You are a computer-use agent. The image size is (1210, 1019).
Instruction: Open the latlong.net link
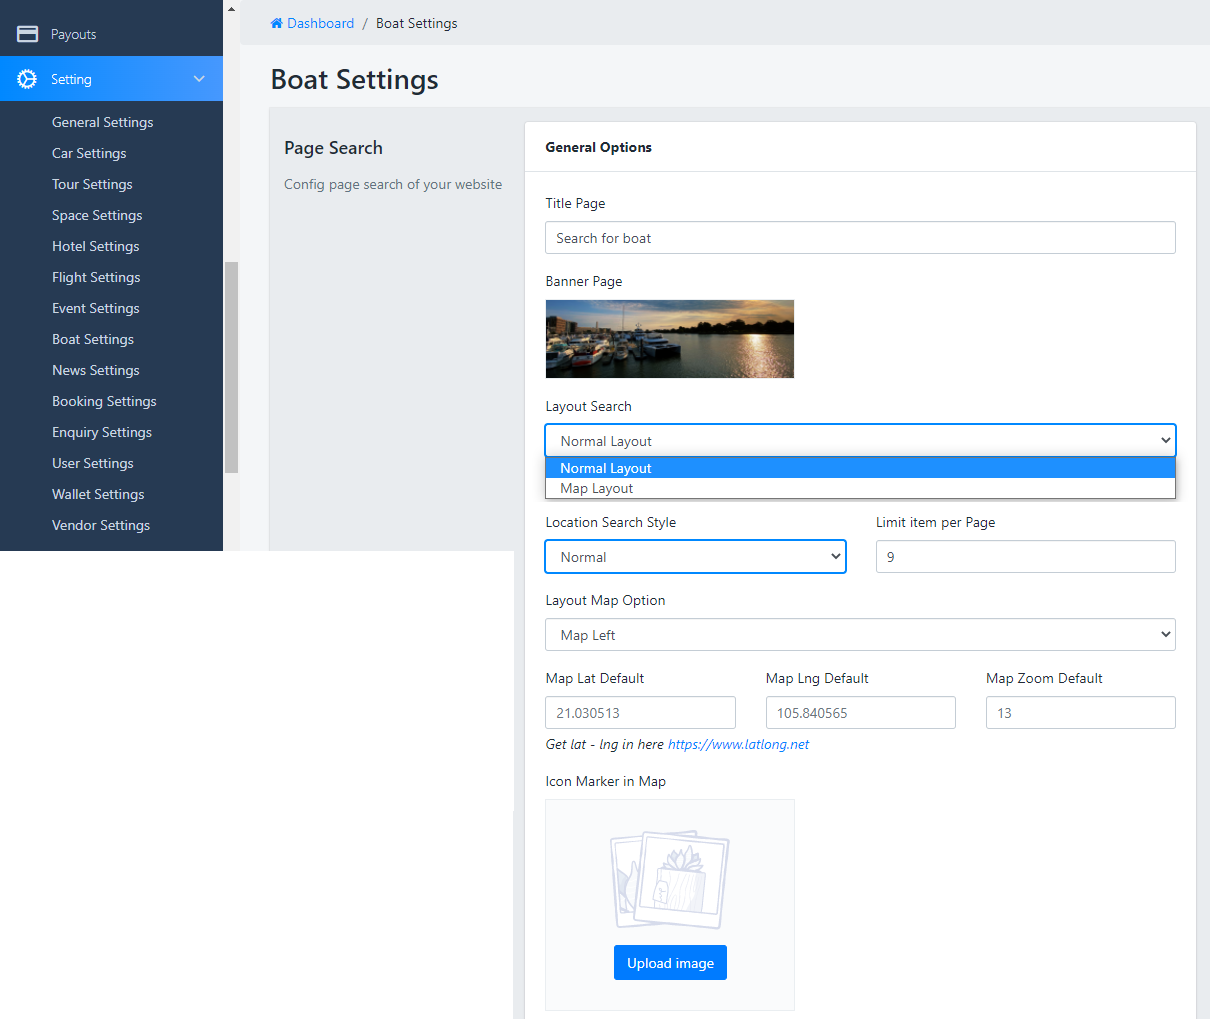point(738,744)
